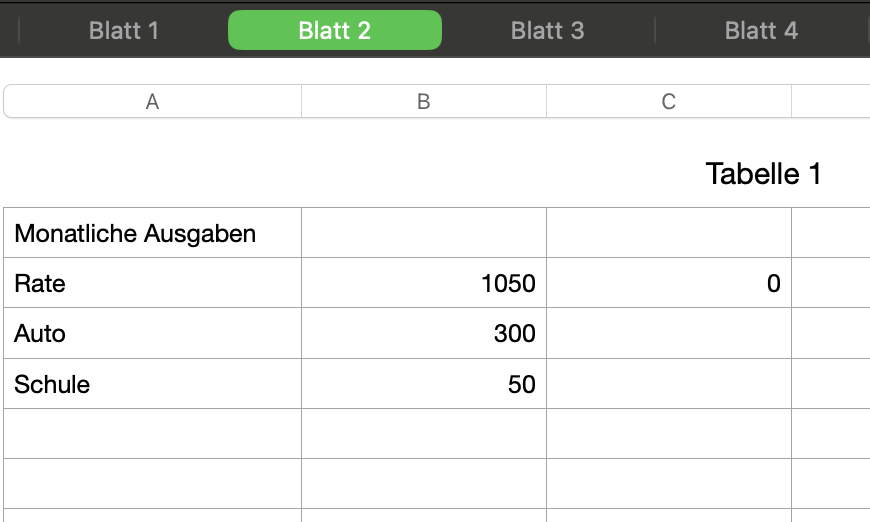Click the empty cell right of 300

tap(669, 334)
